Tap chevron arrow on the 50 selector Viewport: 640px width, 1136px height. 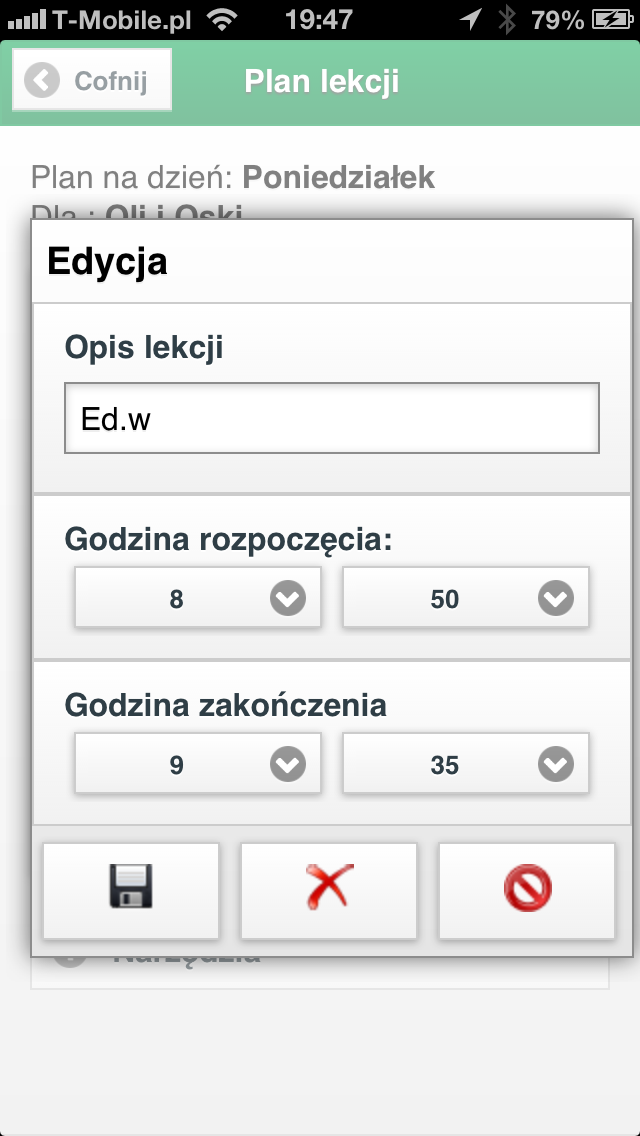(x=556, y=598)
